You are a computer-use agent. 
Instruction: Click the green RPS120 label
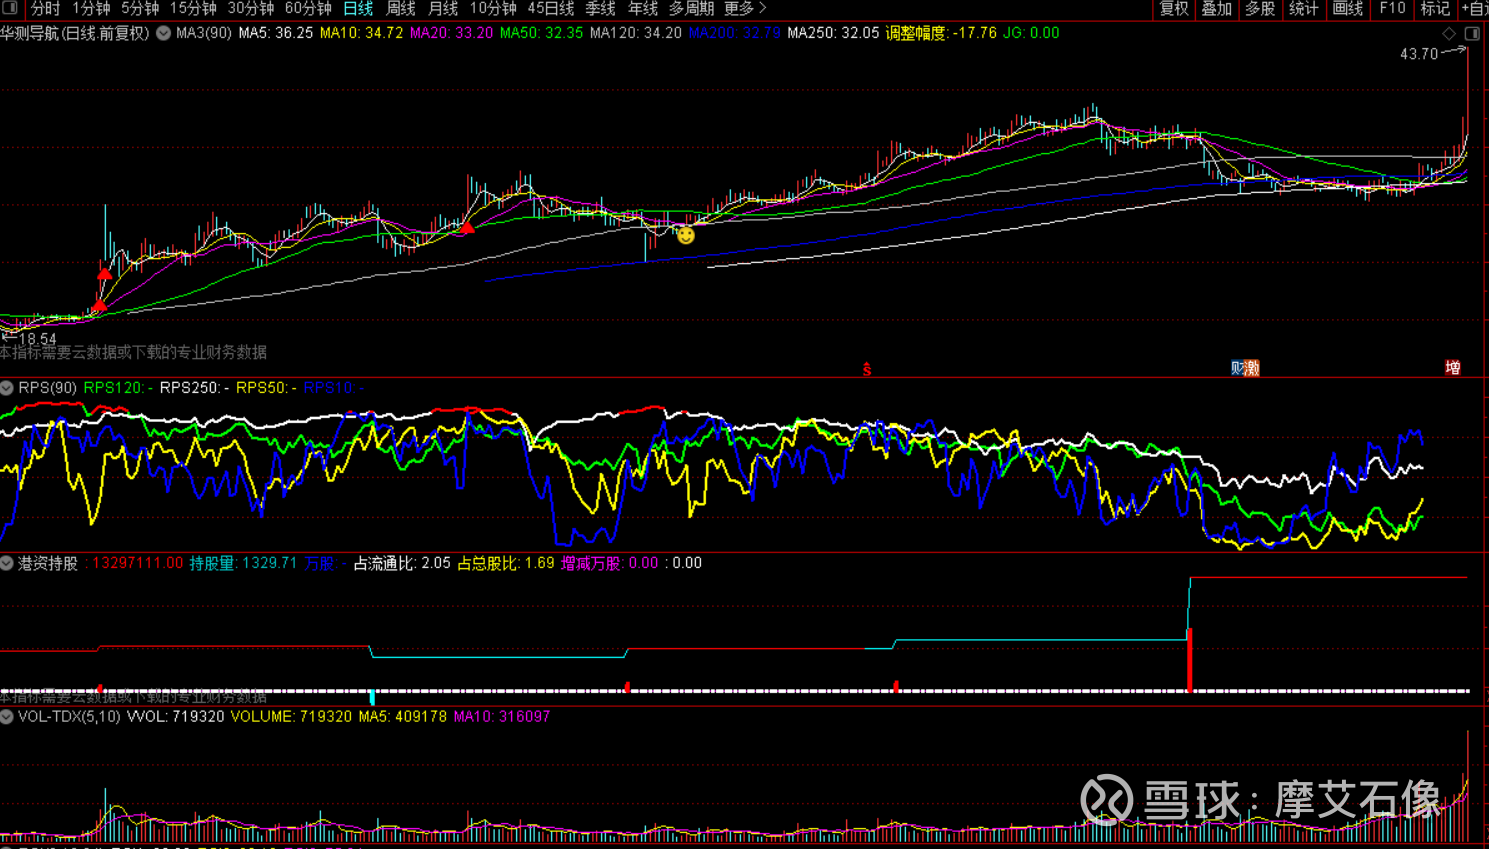119,388
